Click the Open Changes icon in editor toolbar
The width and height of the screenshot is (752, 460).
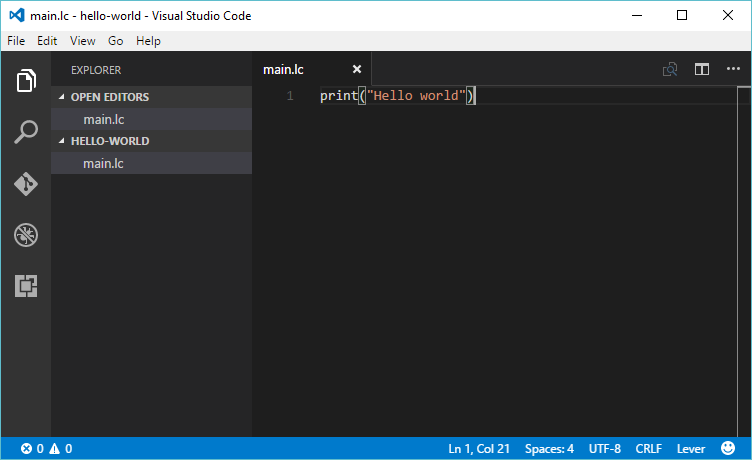[670, 69]
